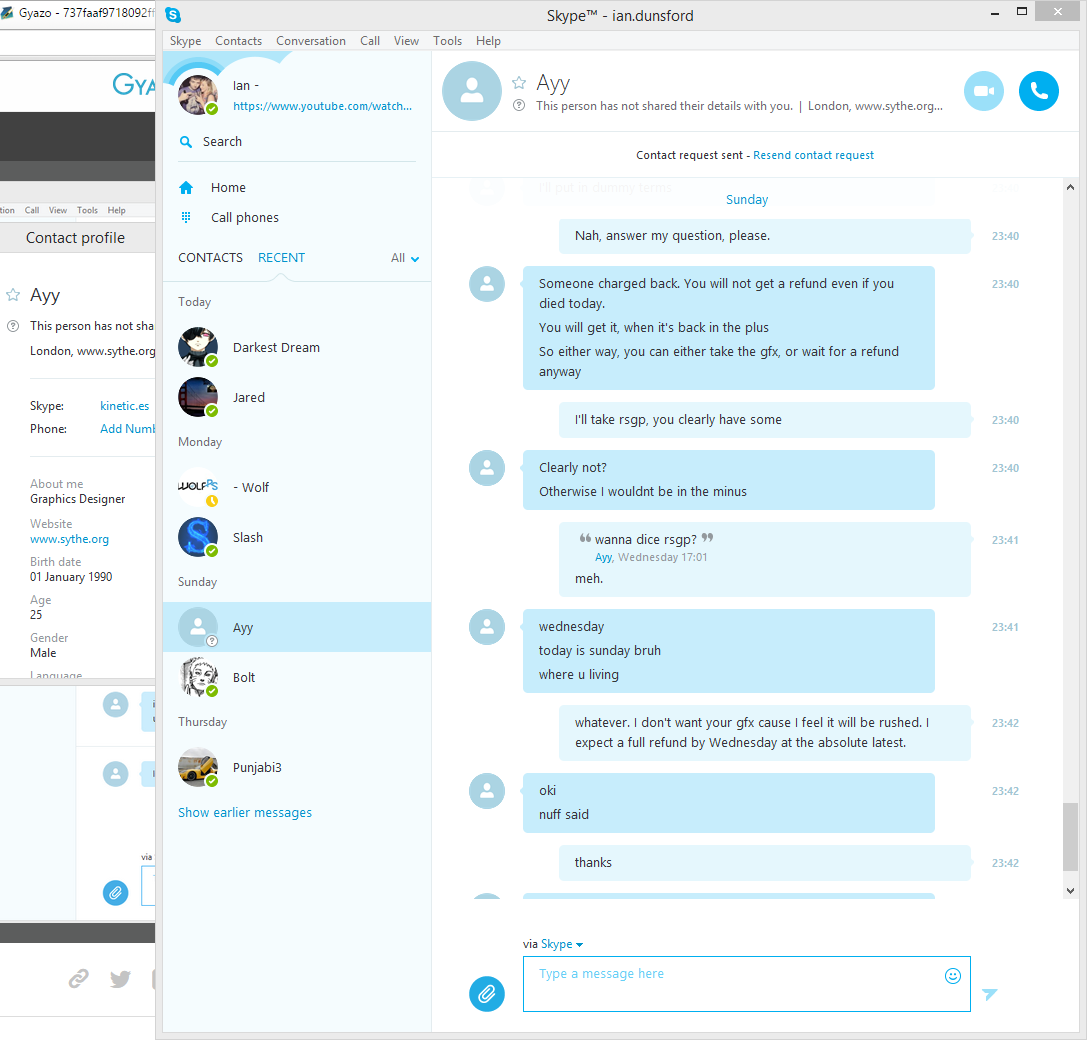Open the All contacts filter dropdown
This screenshot has width=1087, height=1040.
click(405, 258)
